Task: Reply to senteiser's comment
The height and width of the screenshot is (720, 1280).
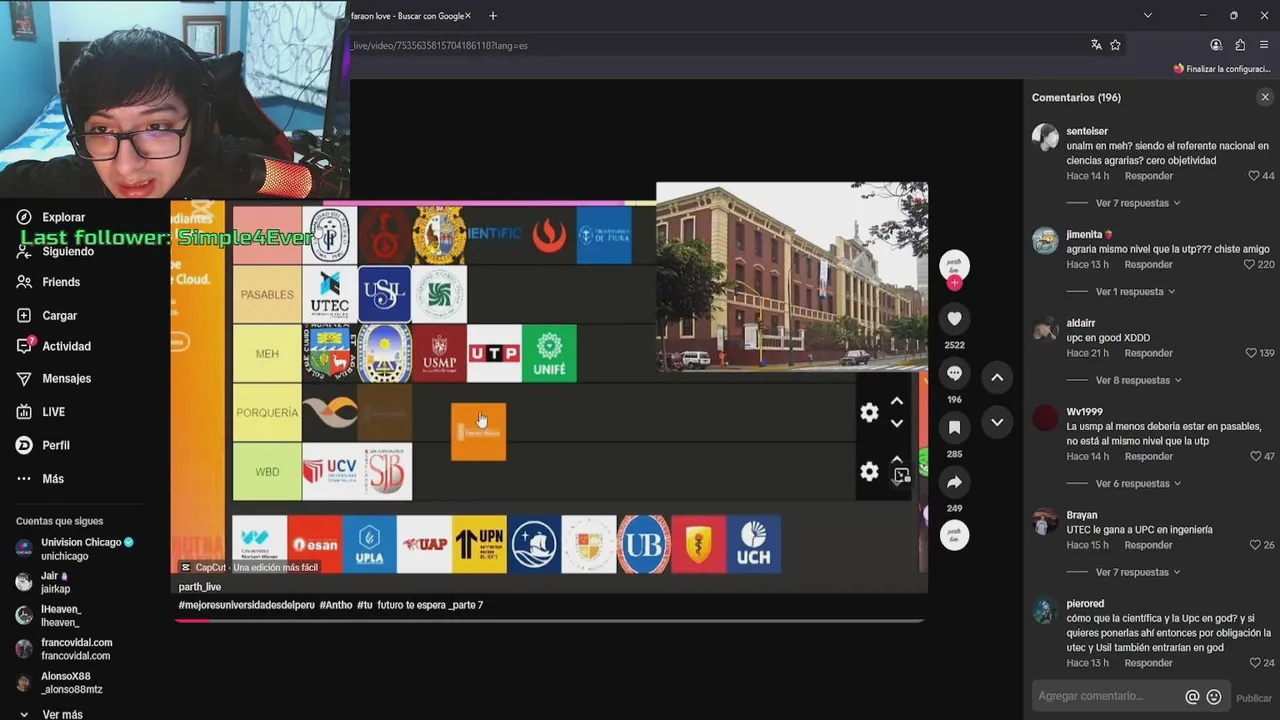Action: click(x=1148, y=176)
